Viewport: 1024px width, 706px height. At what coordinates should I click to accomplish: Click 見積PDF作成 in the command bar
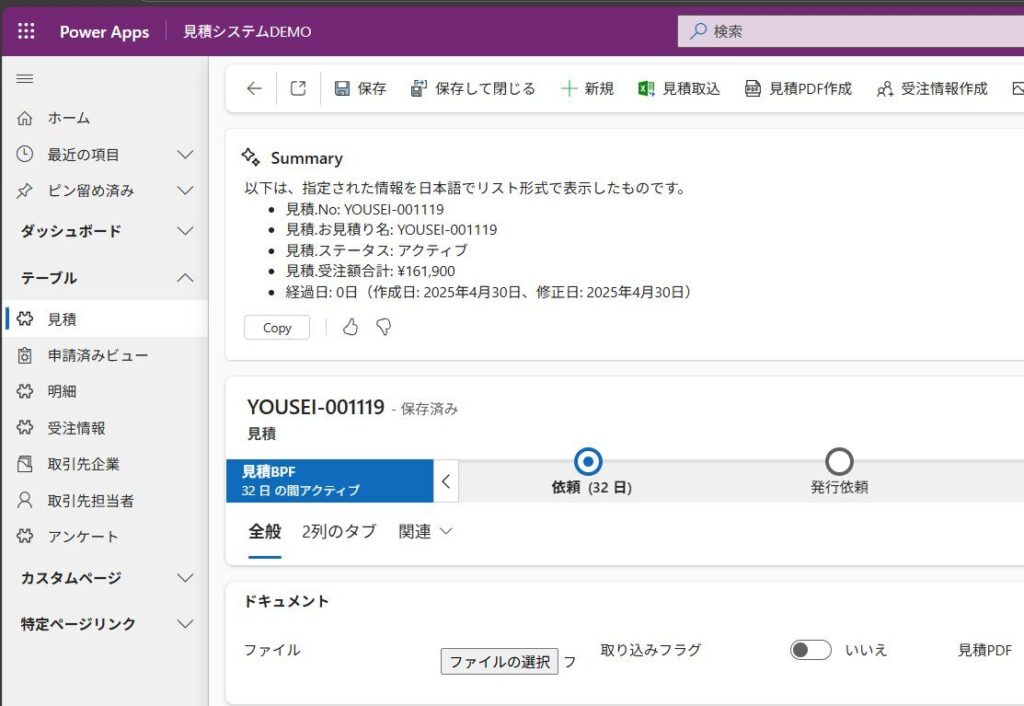click(x=798, y=89)
